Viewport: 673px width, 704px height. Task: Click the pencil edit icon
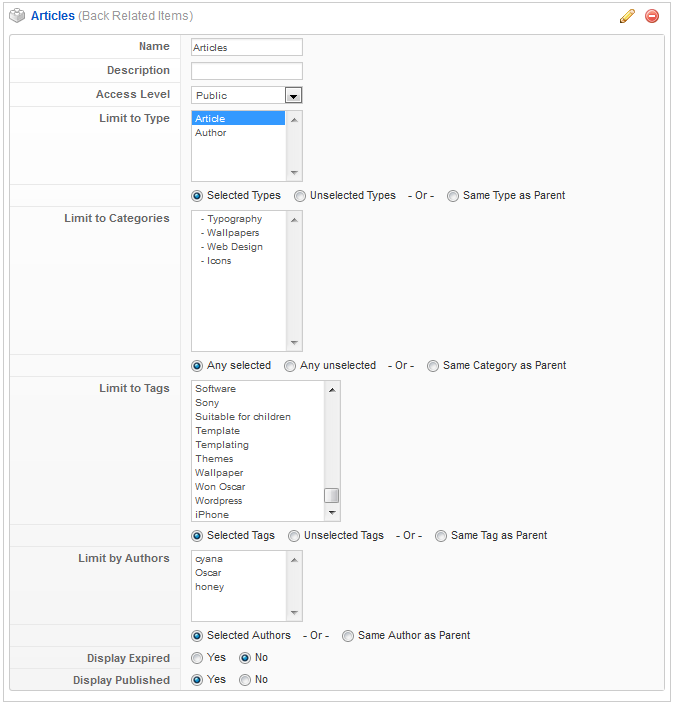[627, 16]
